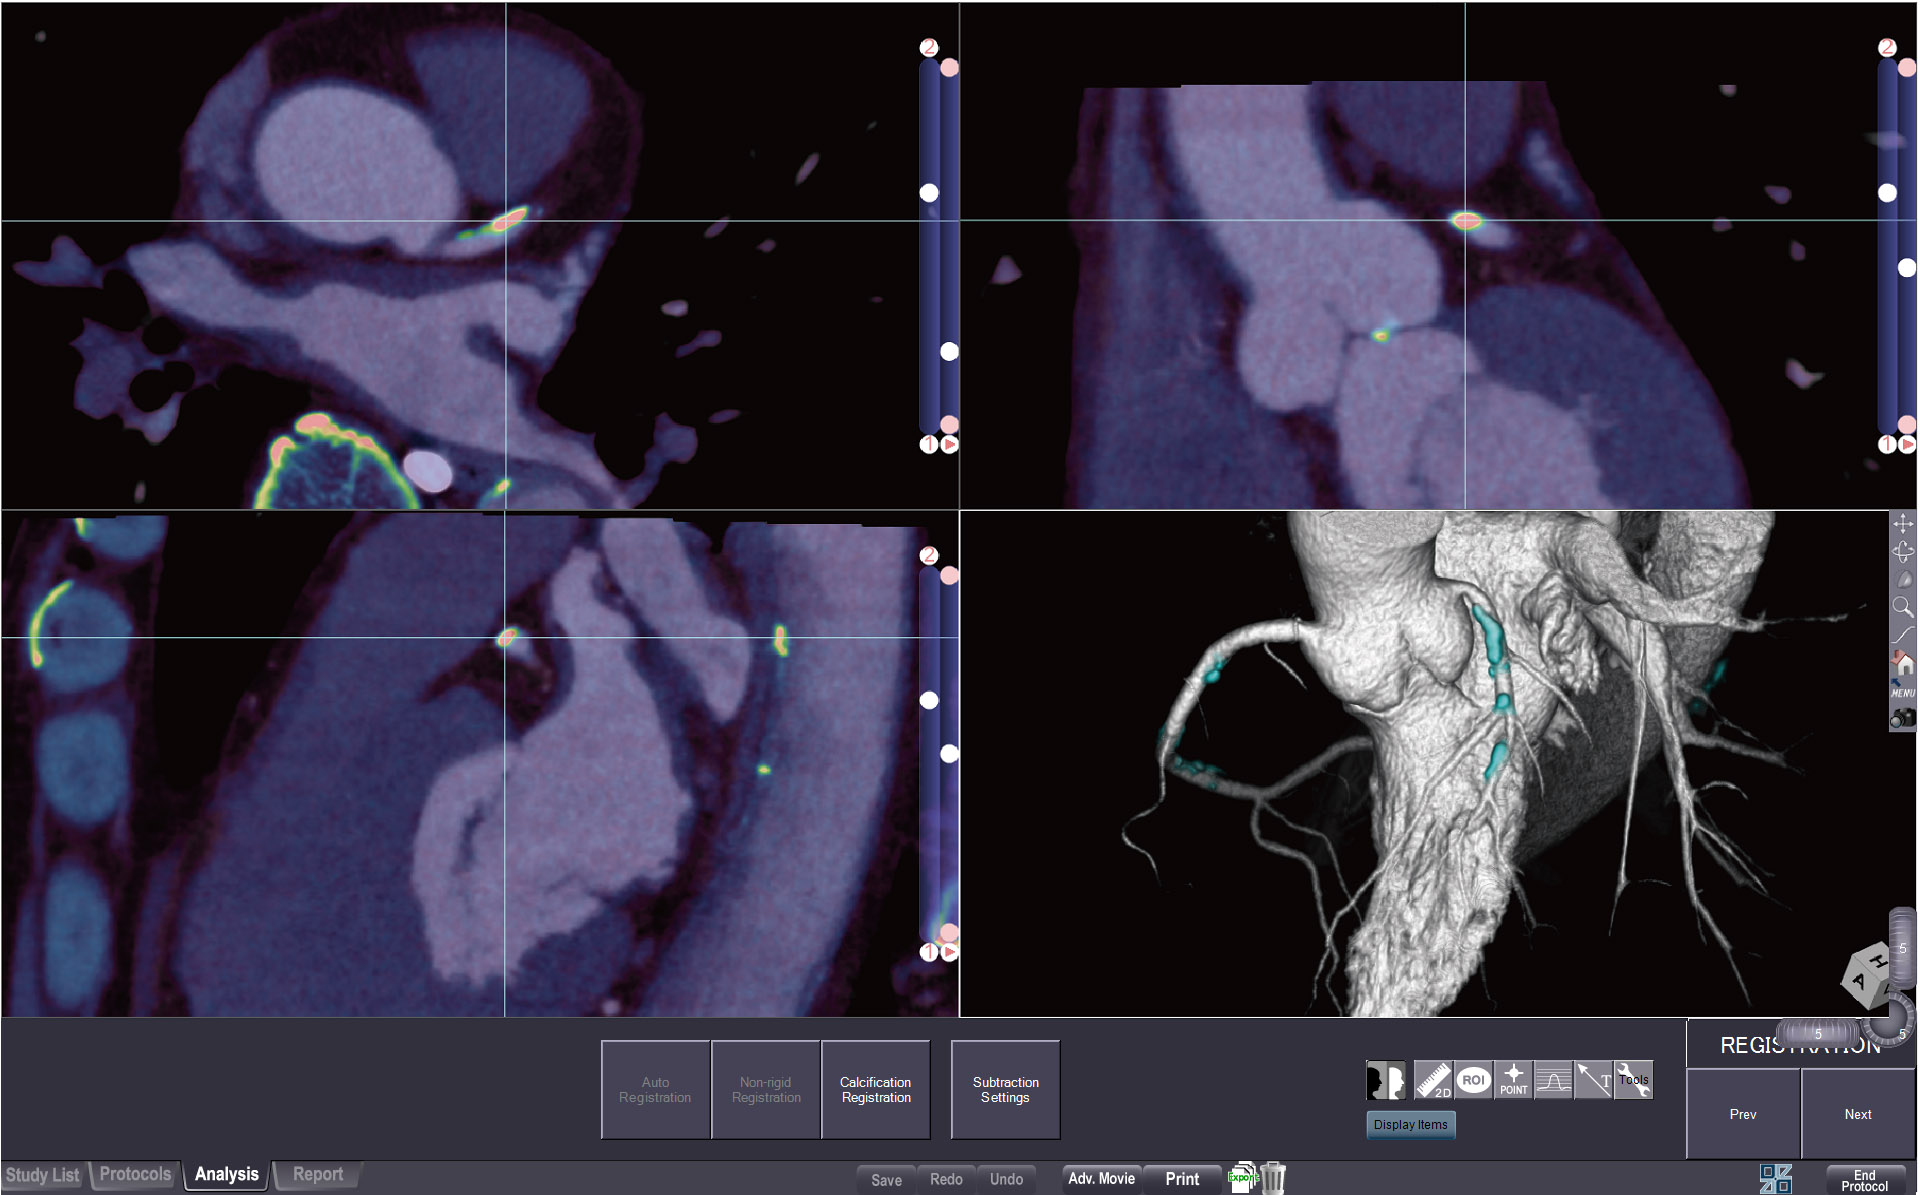Screen dimensions: 1920x1195
Task: Open Subtraction Settings
Action: click(x=1005, y=1090)
